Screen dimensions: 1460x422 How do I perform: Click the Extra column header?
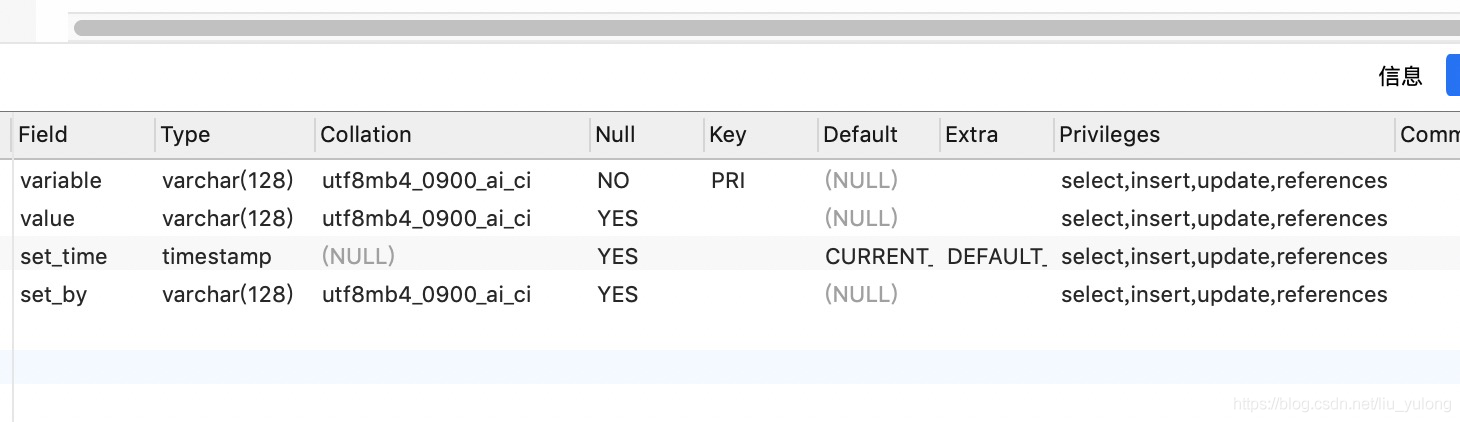971,135
